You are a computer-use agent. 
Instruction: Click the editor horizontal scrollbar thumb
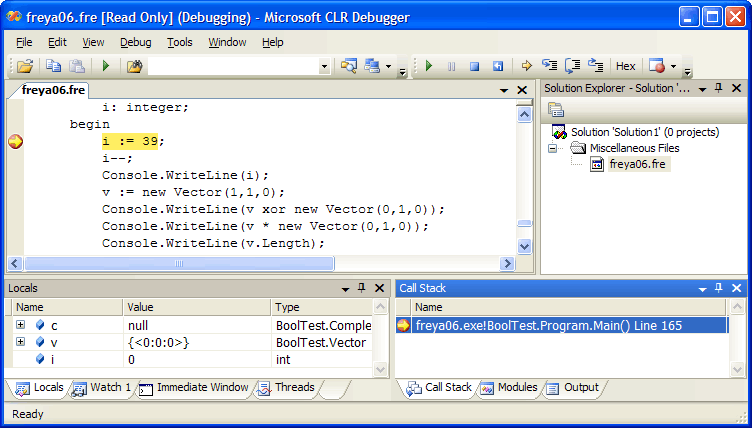click(179, 263)
